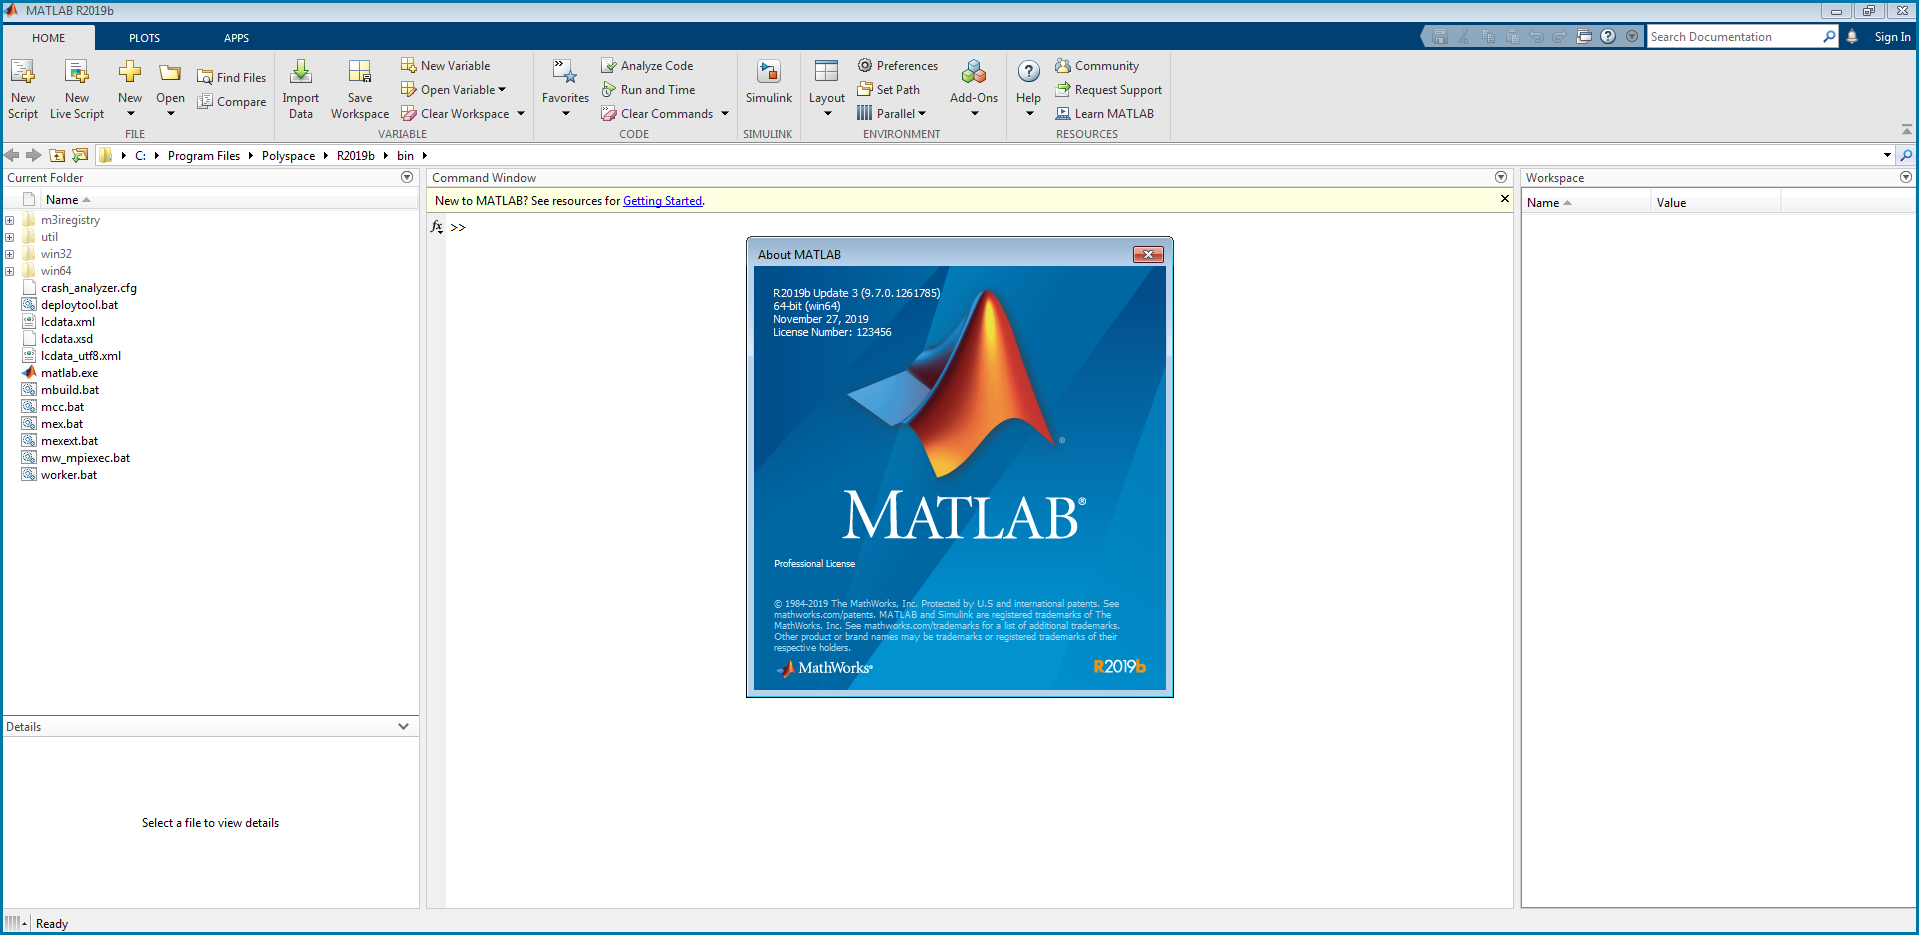The height and width of the screenshot is (935, 1919).
Task: Dismiss the New to MATLAB banner
Action: tap(1504, 199)
